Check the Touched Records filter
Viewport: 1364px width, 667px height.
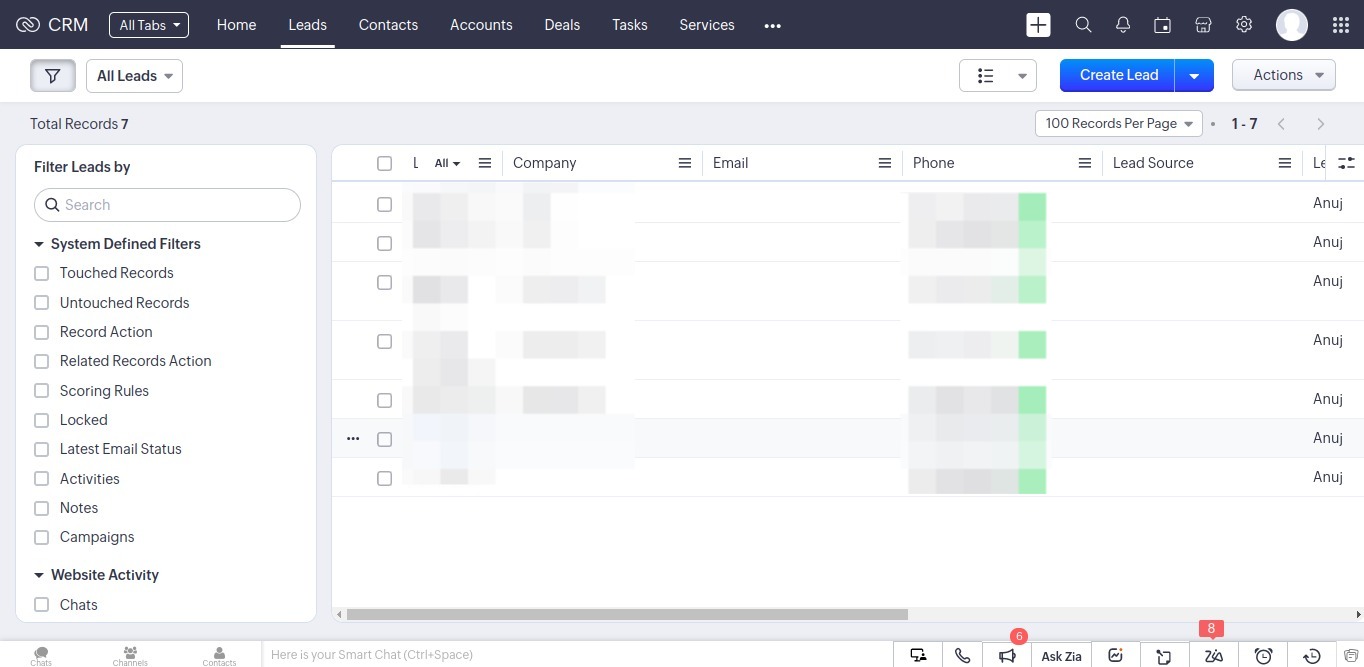(42, 273)
